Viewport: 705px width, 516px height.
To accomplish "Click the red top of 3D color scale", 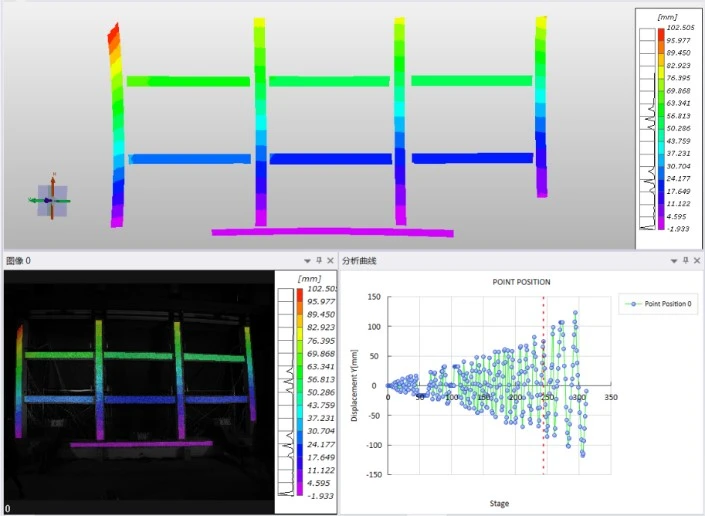I will click(x=660, y=31).
